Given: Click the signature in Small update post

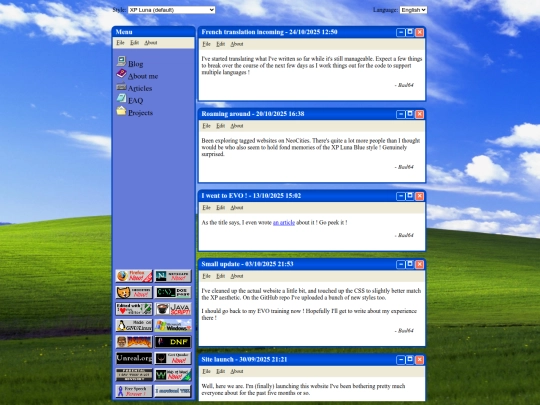Looking at the screenshot, I should tap(404, 331).
